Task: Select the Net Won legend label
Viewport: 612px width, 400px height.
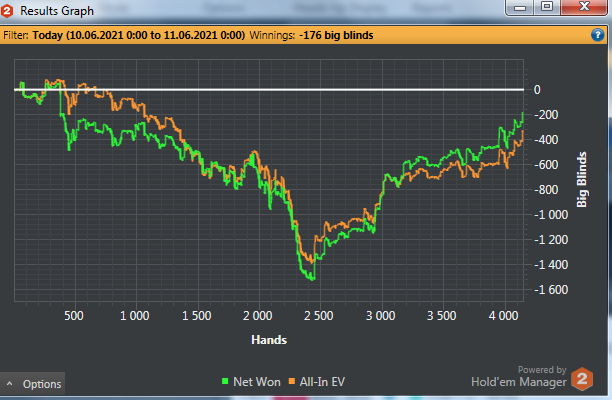Action: tap(257, 382)
